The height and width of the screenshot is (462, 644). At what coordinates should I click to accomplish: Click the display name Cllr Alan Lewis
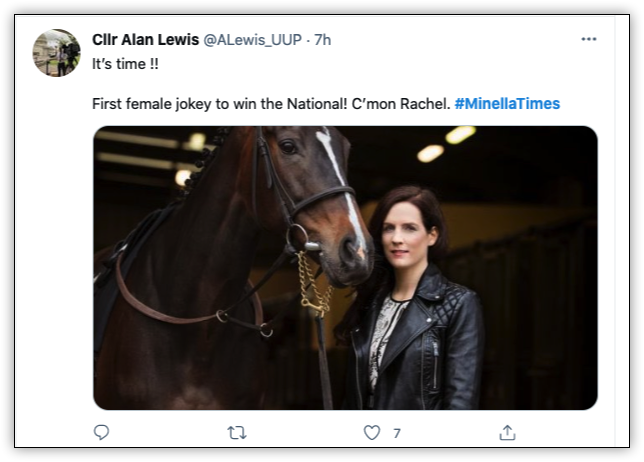coord(145,40)
